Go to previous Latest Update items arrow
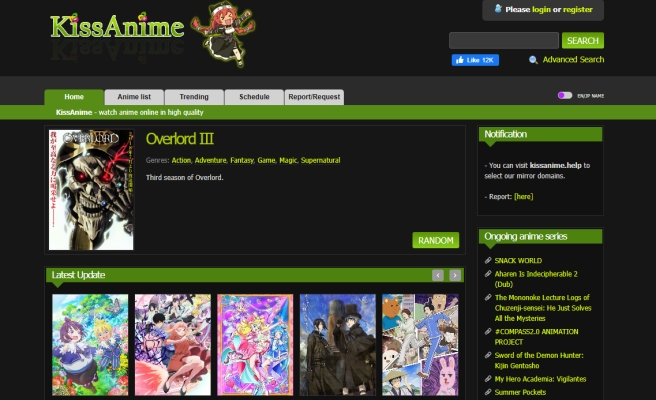 [438, 275]
